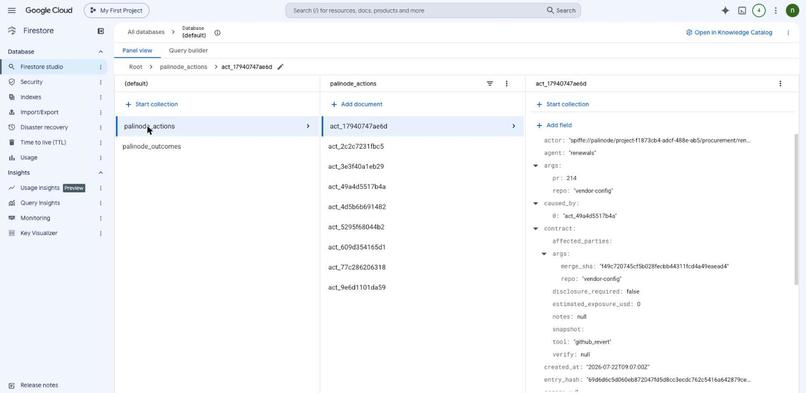Collapse the caused_by field
This screenshot has width=806, height=393.
click(536, 203)
